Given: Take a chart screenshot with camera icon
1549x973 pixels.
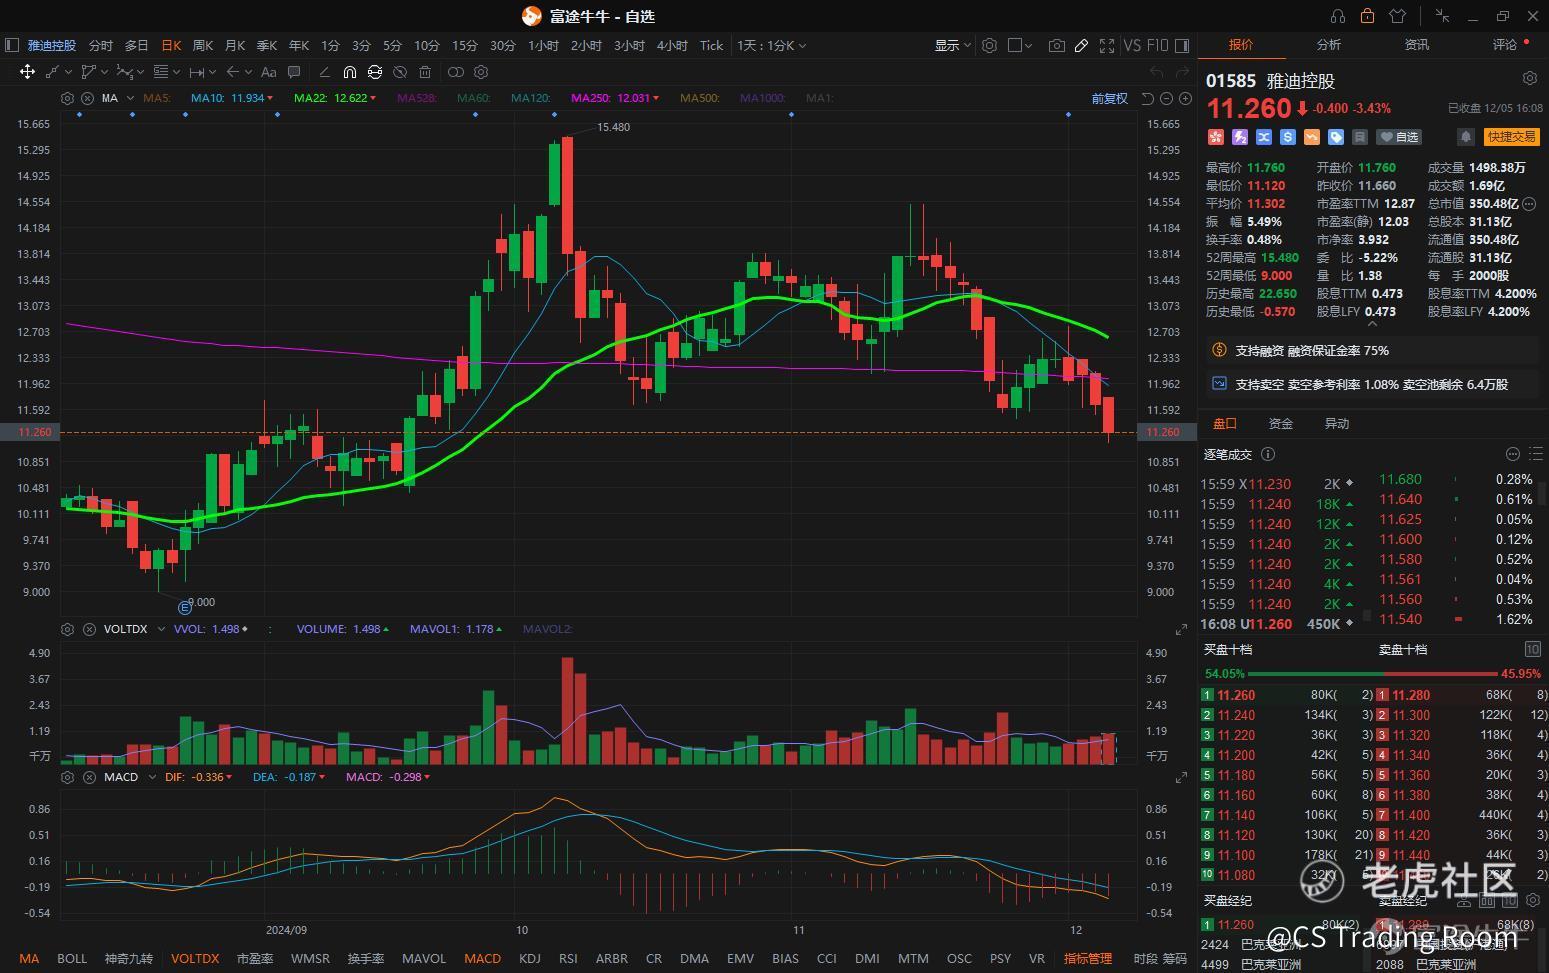Looking at the screenshot, I should pos(1056,45).
